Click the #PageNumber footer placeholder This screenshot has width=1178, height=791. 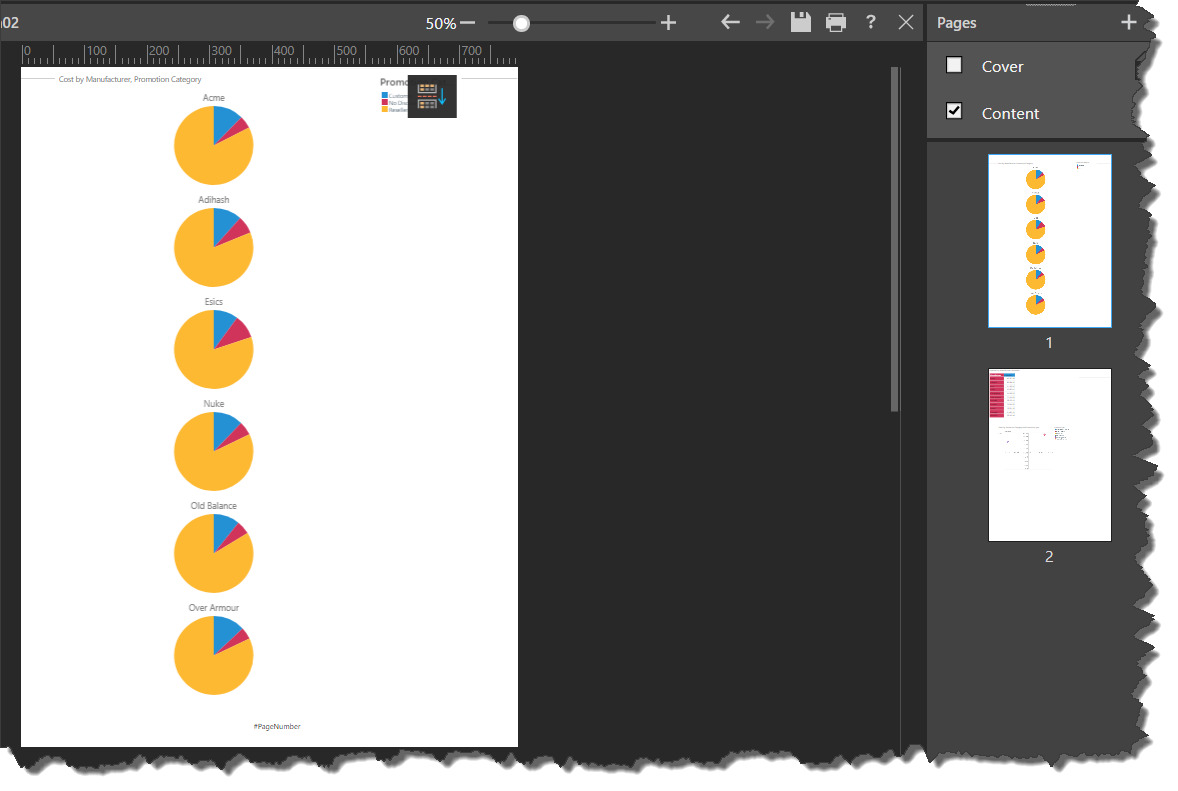(x=277, y=726)
